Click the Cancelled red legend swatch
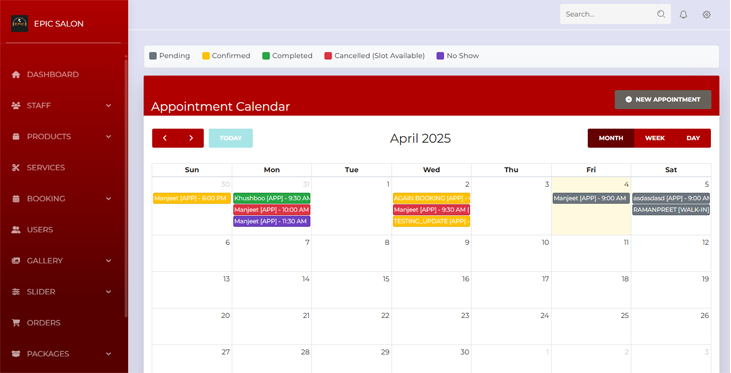This screenshot has width=731, height=373. pos(328,56)
